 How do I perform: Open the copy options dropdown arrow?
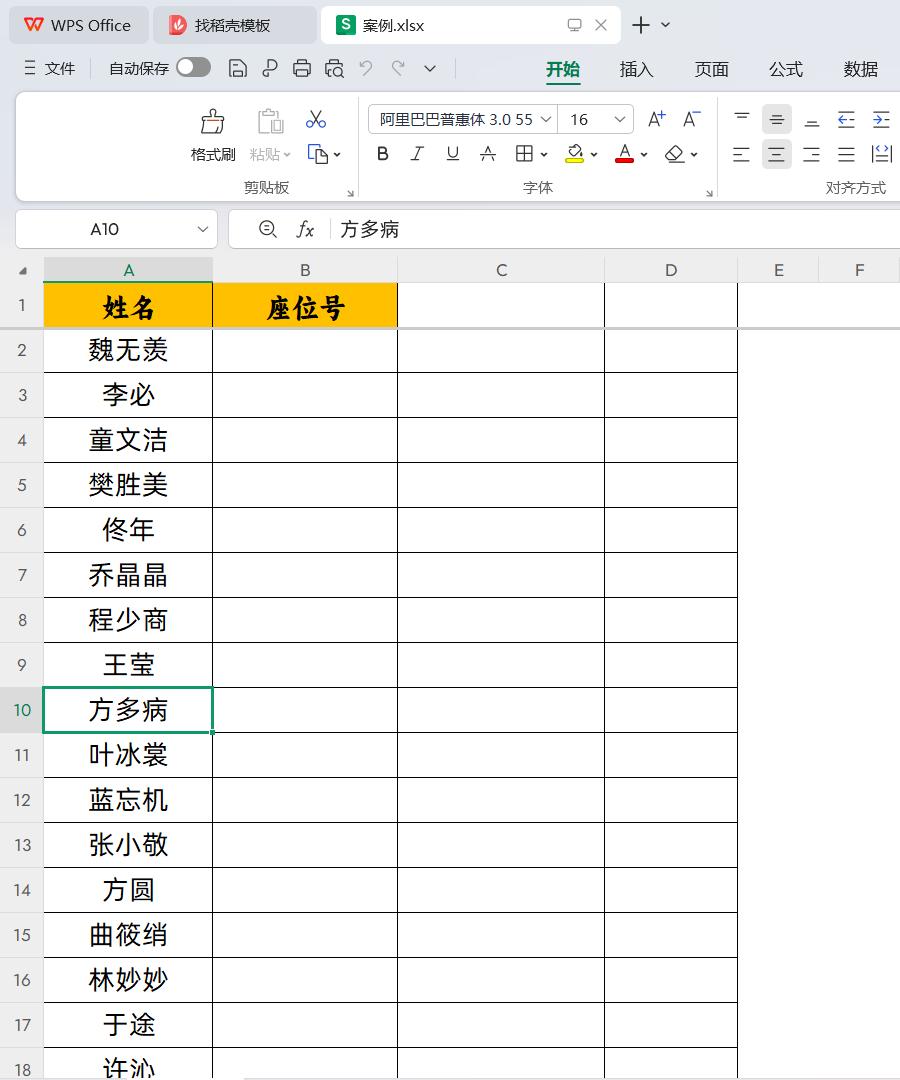pyautogui.click(x=337, y=155)
